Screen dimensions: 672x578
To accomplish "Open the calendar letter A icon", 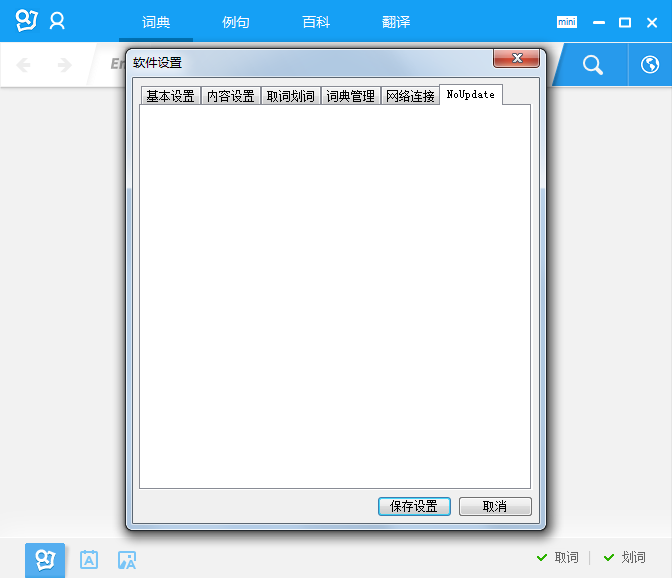I will [89, 560].
